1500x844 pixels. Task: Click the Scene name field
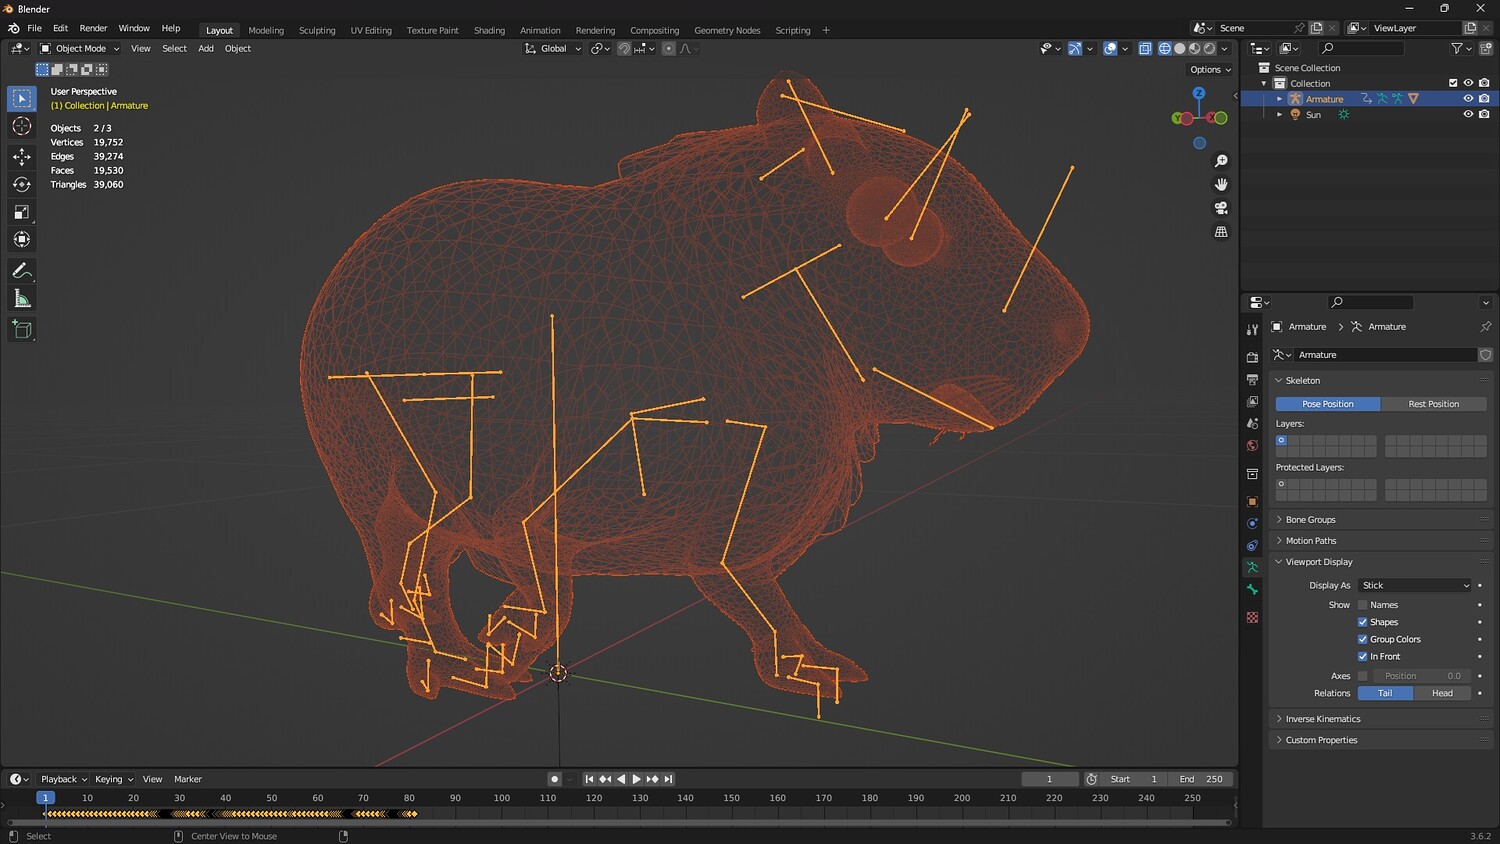click(1255, 28)
